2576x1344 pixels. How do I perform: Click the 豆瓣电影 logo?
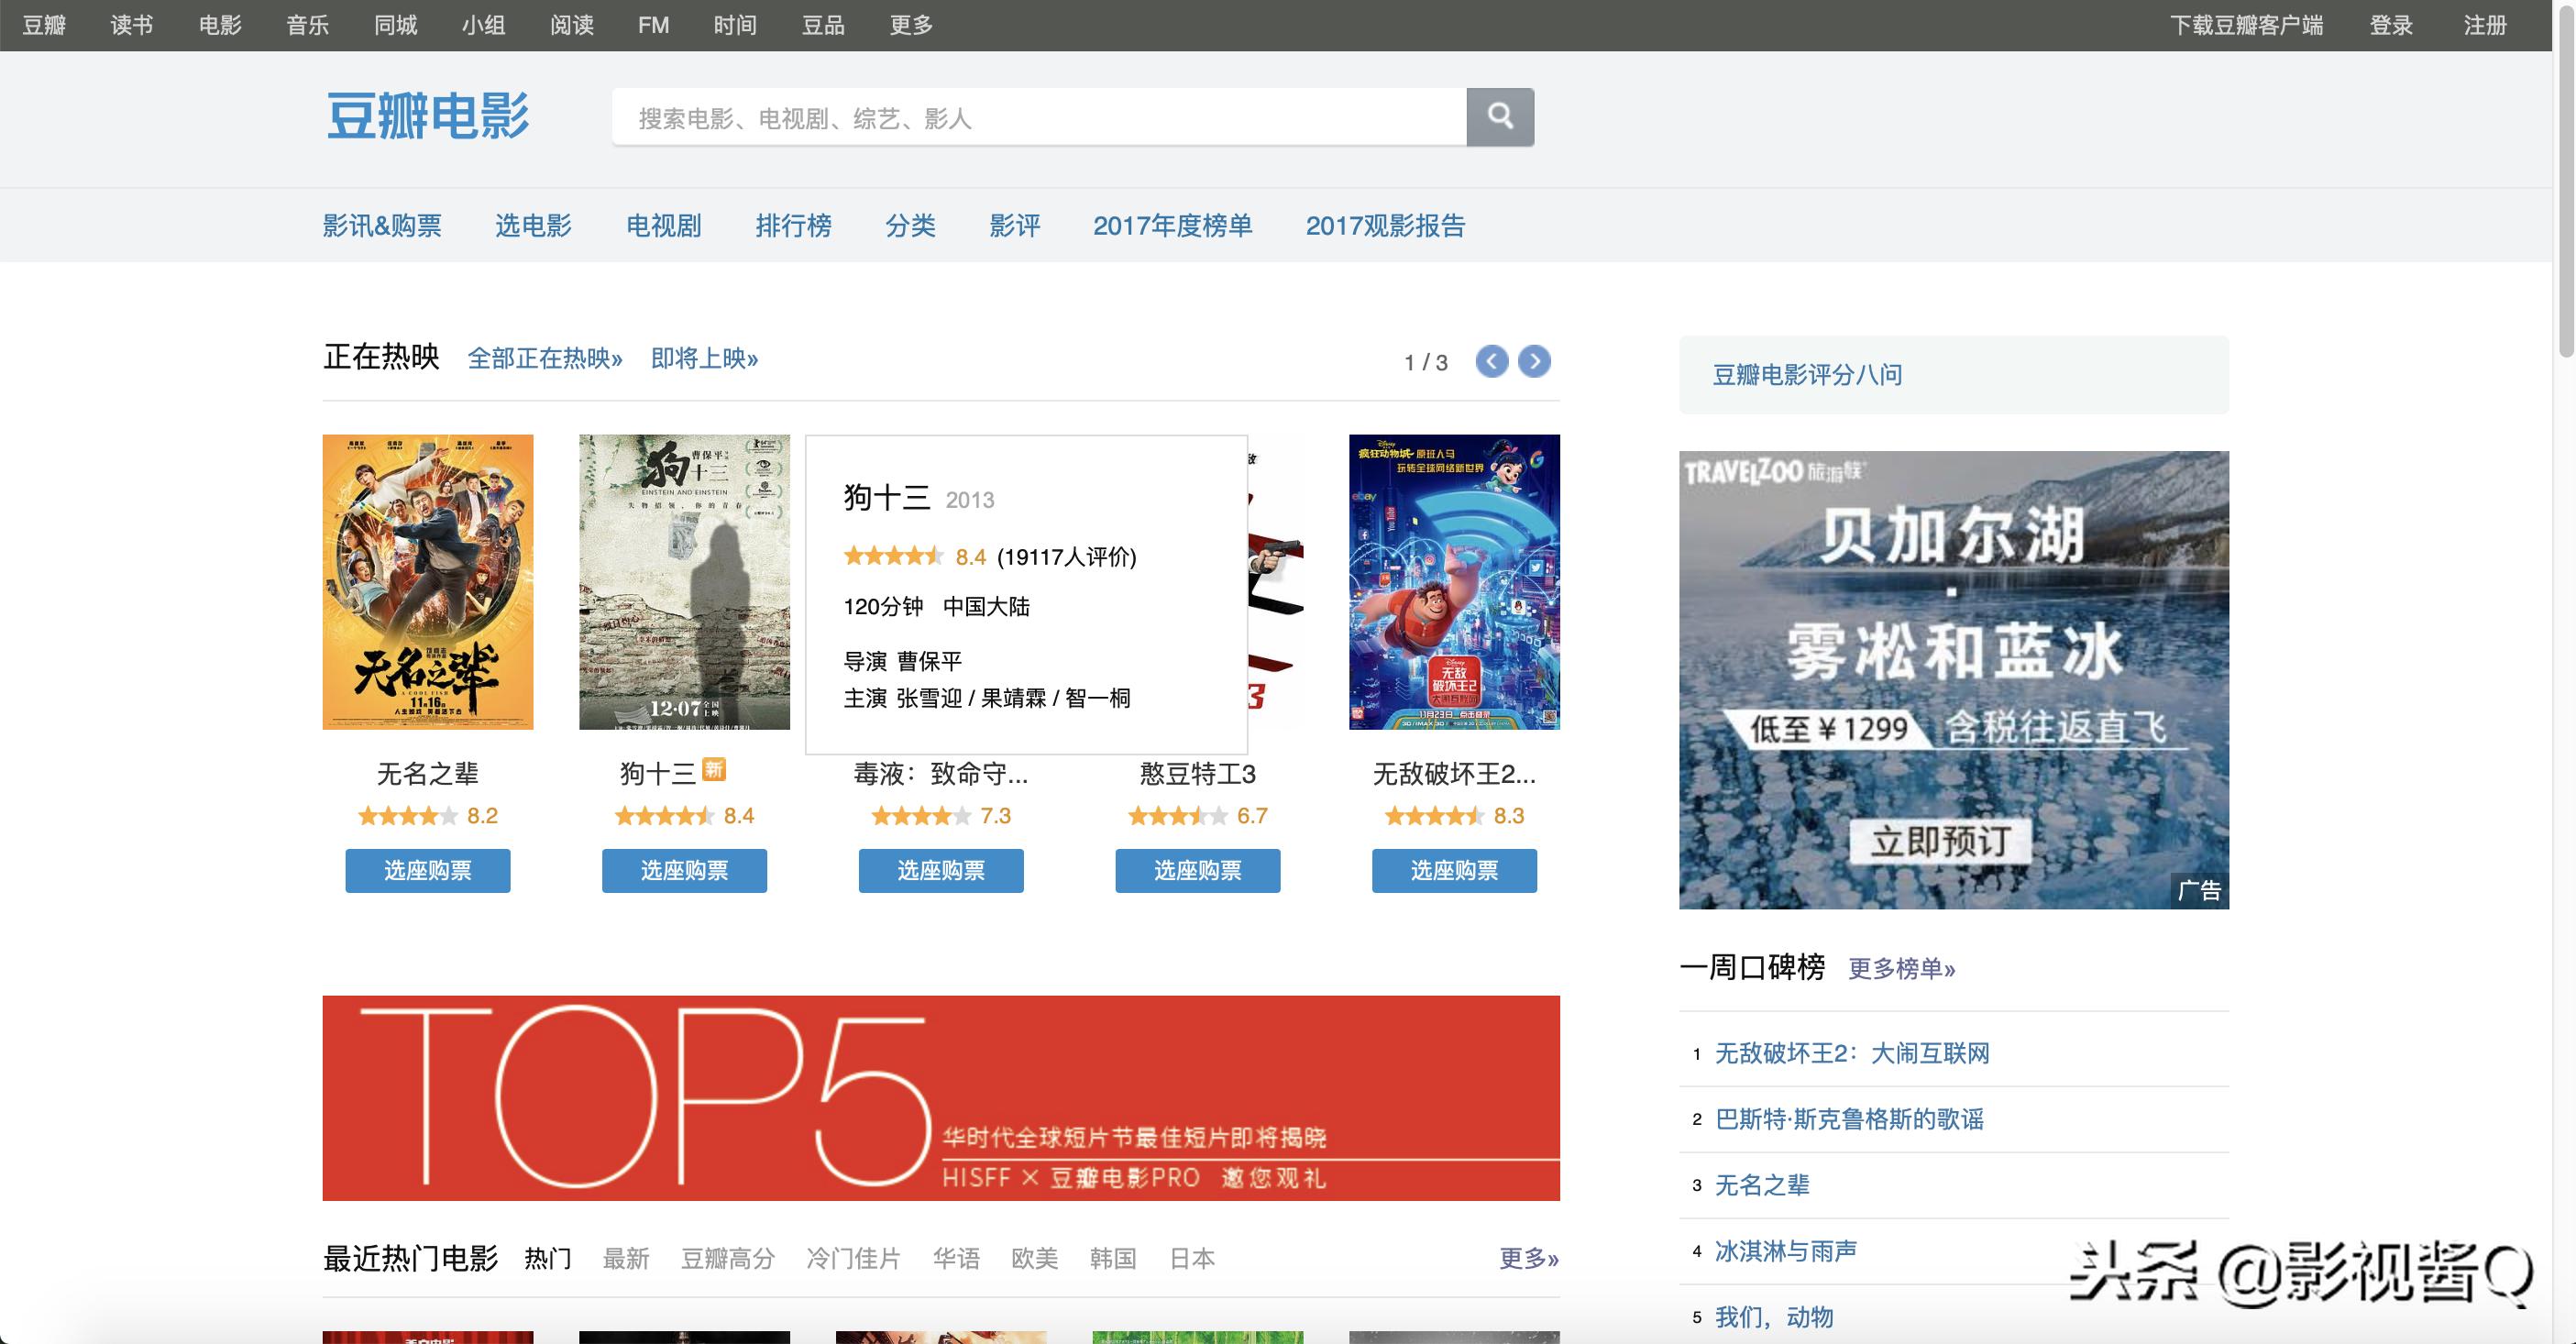click(x=428, y=117)
